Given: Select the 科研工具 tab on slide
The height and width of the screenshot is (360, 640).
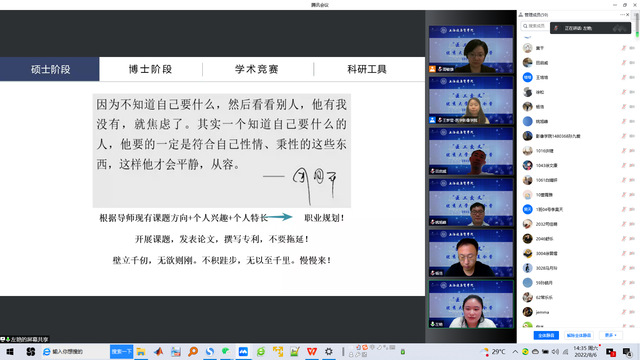Looking at the screenshot, I should [367, 69].
